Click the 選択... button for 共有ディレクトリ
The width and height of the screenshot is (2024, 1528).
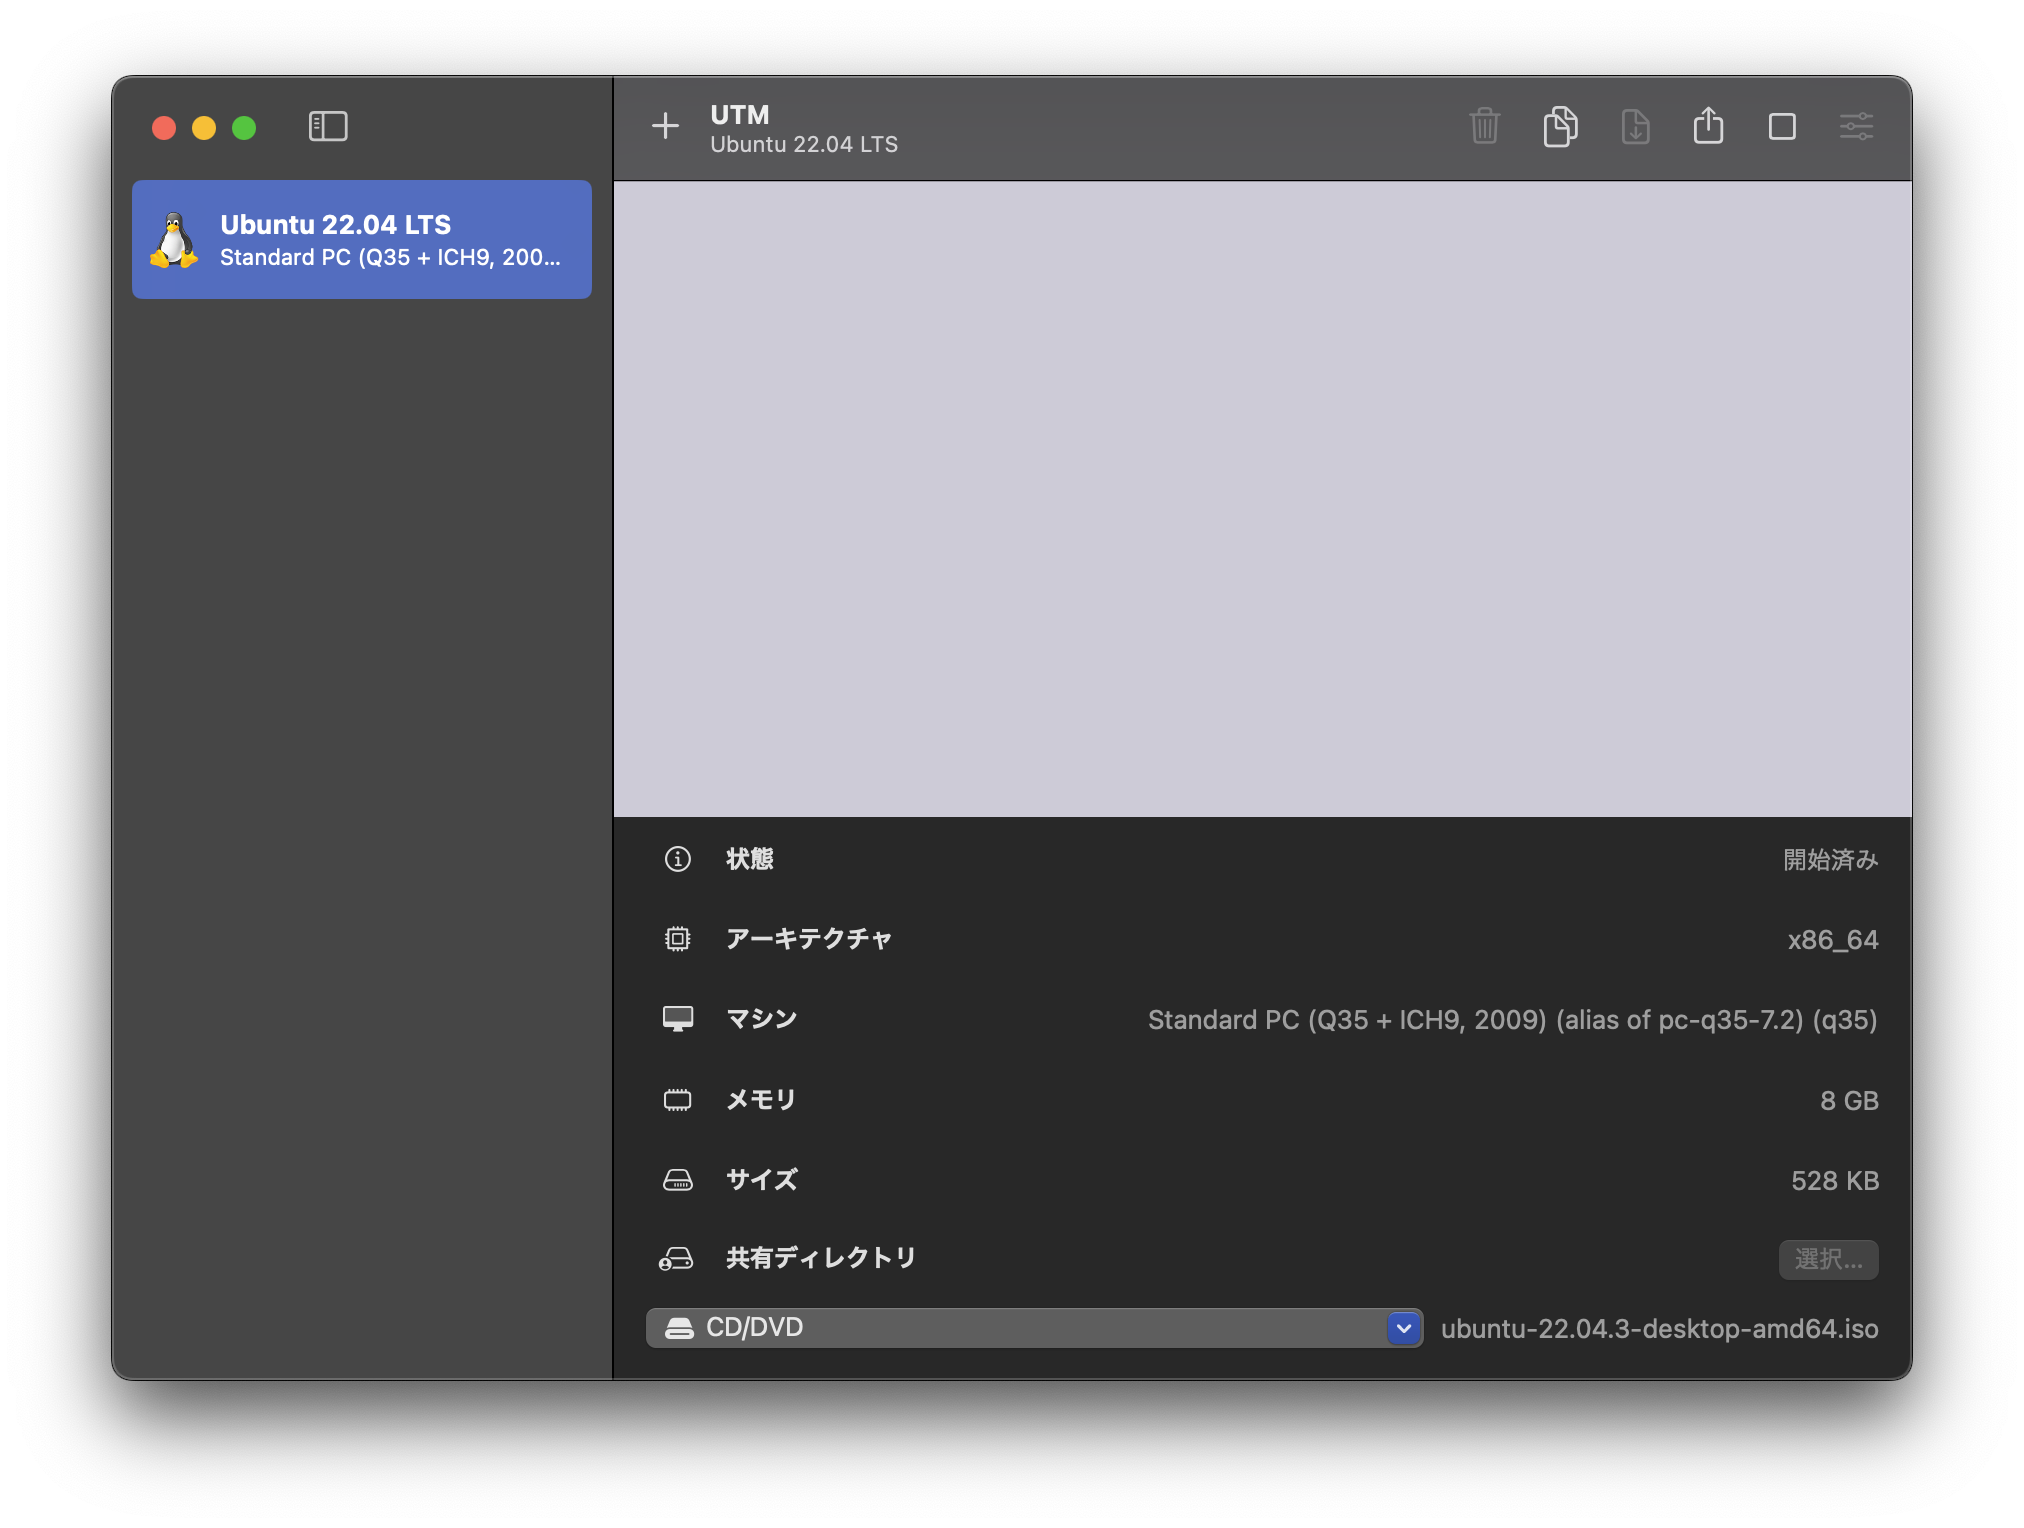click(1828, 1260)
